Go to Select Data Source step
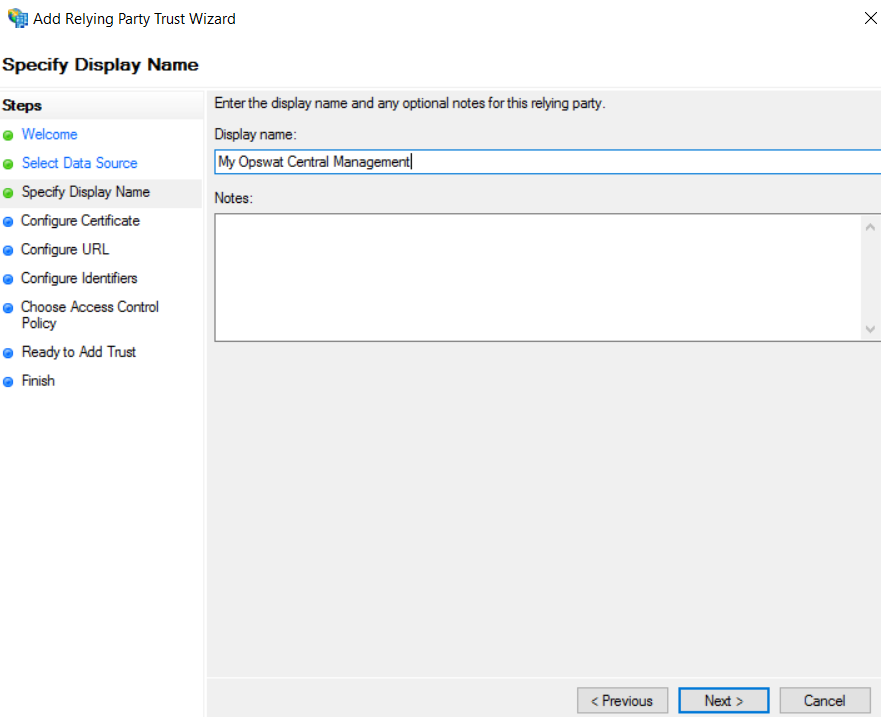Screen dimensions: 881x717 [x=79, y=163]
